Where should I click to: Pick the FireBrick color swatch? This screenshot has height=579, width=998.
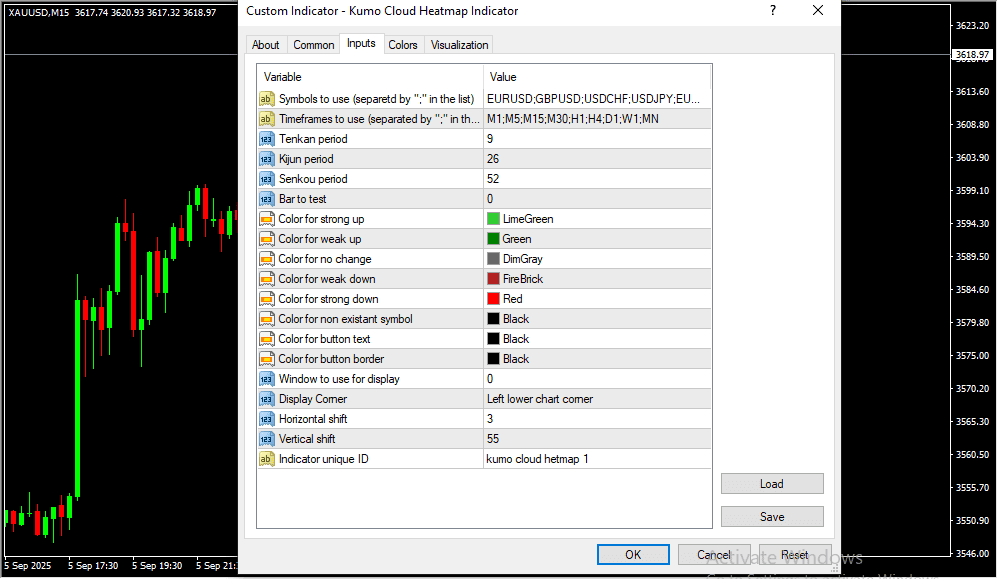(494, 279)
